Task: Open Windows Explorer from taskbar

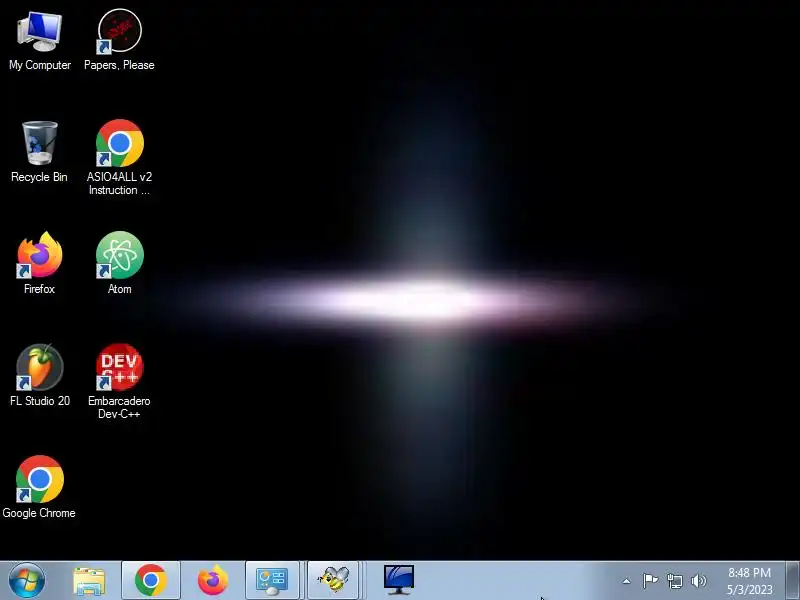Action: coord(89,581)
